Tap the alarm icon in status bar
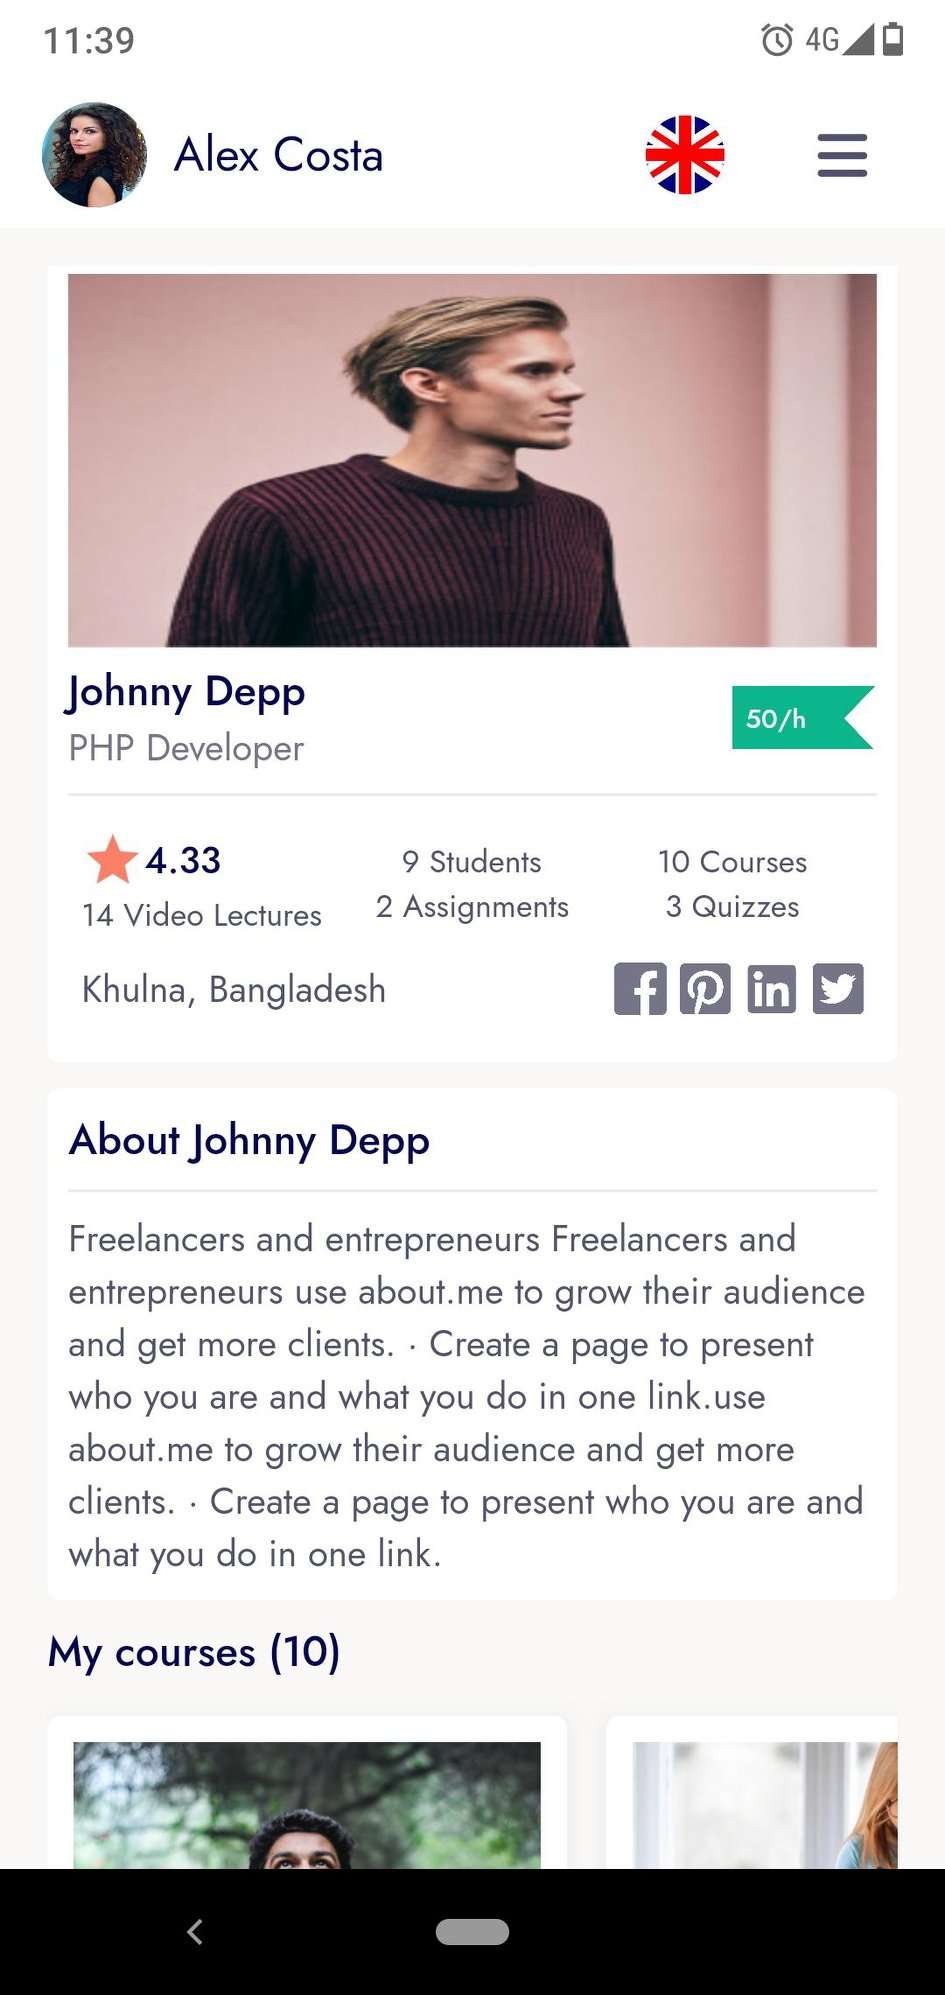Viewport: 945px width, 1995px height. [777, 40]
